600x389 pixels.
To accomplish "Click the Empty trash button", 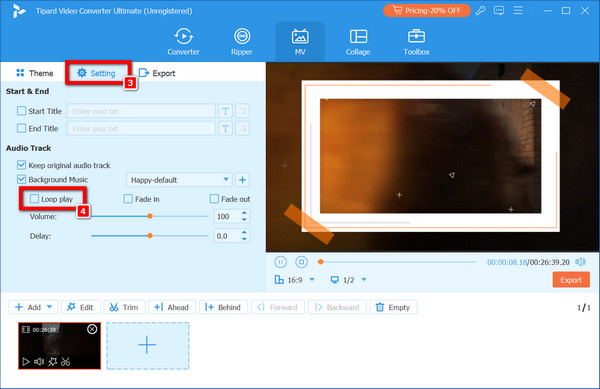I will tap(393, 307).
